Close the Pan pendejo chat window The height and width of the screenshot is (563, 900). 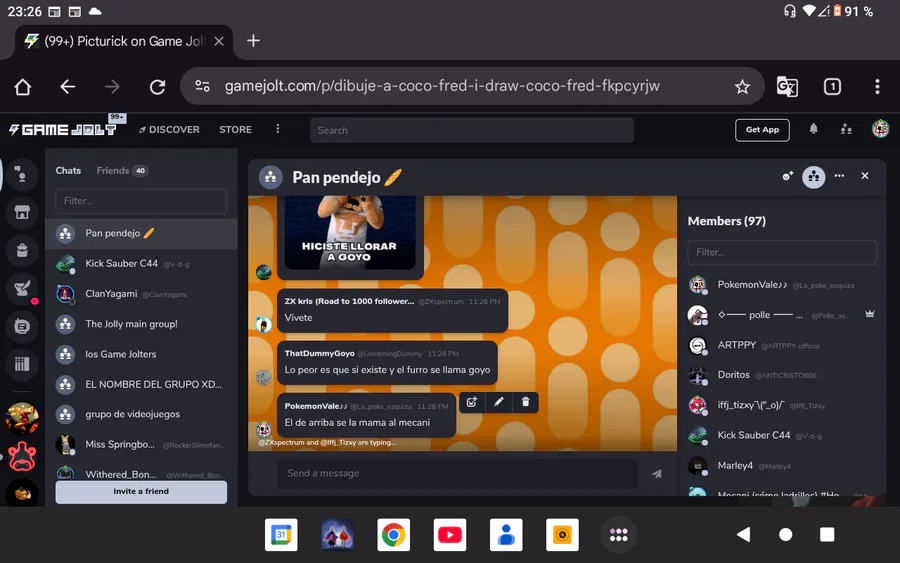pos(865,176)
